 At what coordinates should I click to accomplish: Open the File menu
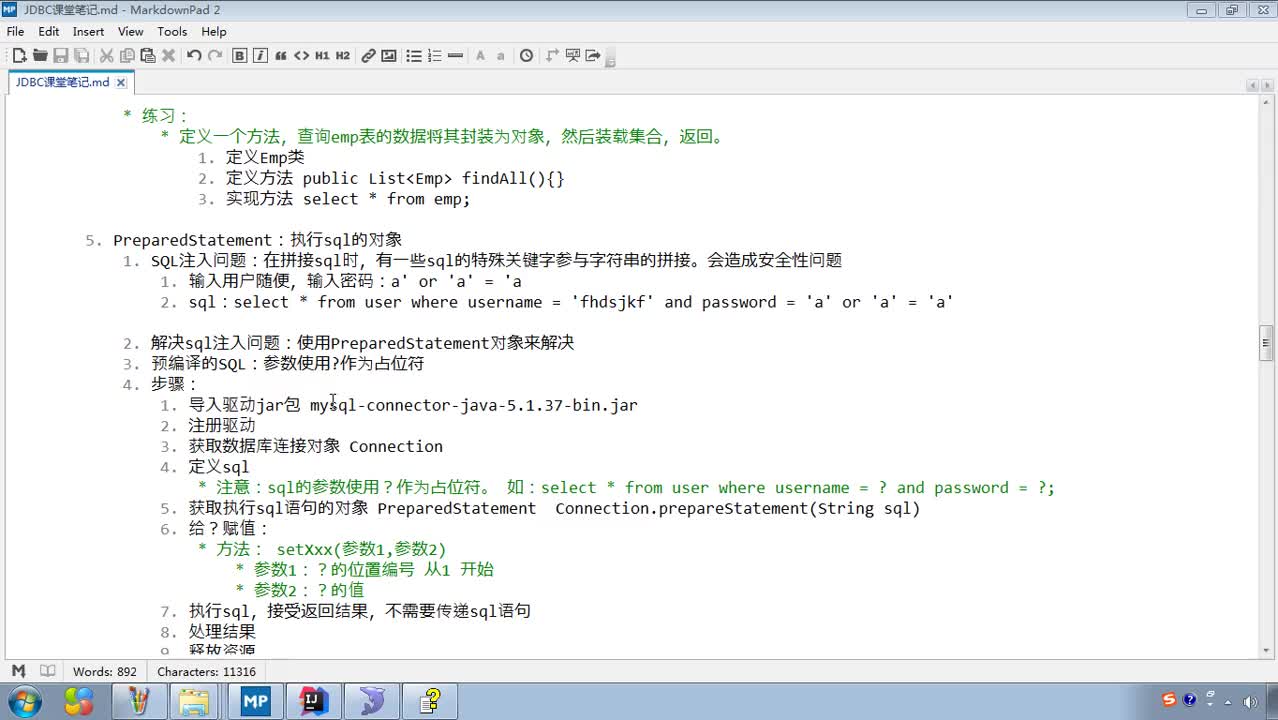coord(15,32)
